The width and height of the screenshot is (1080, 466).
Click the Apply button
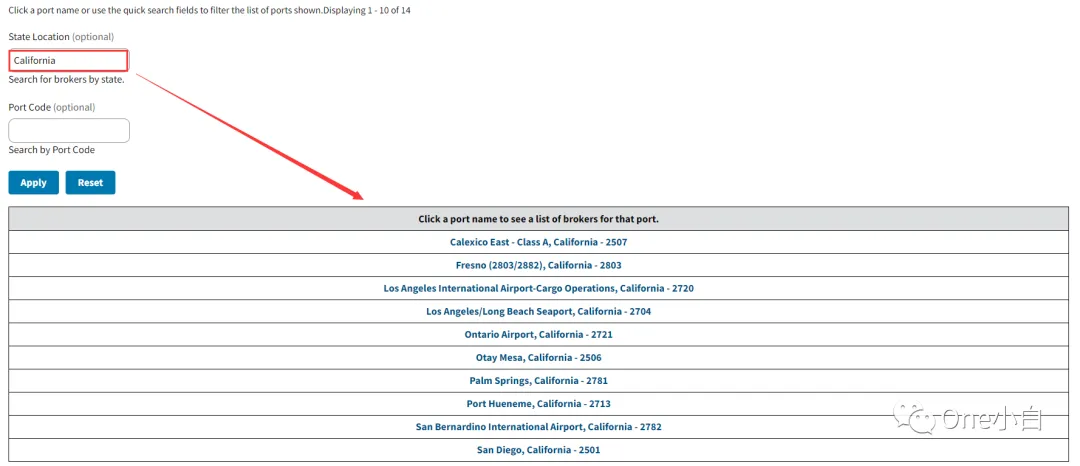[x=33, y=182]
